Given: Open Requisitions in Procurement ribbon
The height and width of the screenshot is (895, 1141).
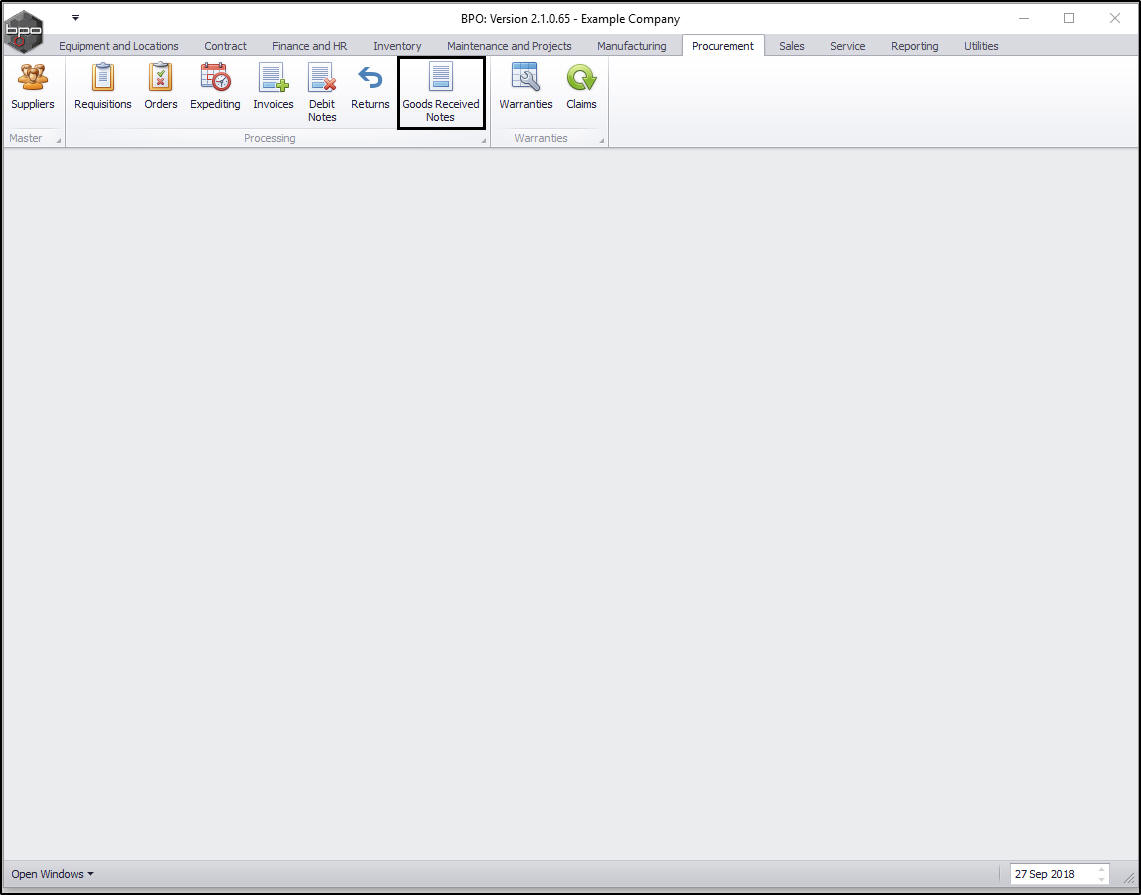Looking at the screenshot, I should [x=103, y=87].
